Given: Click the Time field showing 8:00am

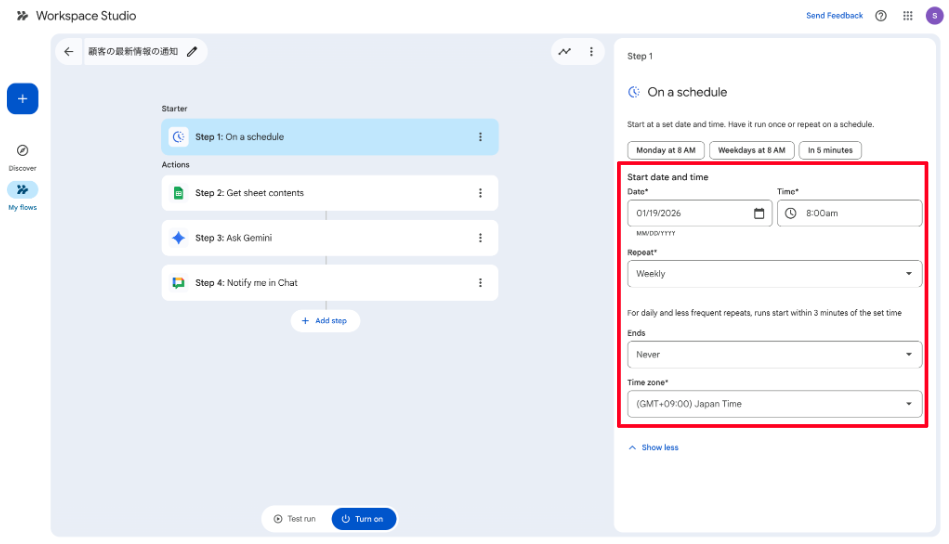Looking at the screenshot, I should (x=849, y=213).
